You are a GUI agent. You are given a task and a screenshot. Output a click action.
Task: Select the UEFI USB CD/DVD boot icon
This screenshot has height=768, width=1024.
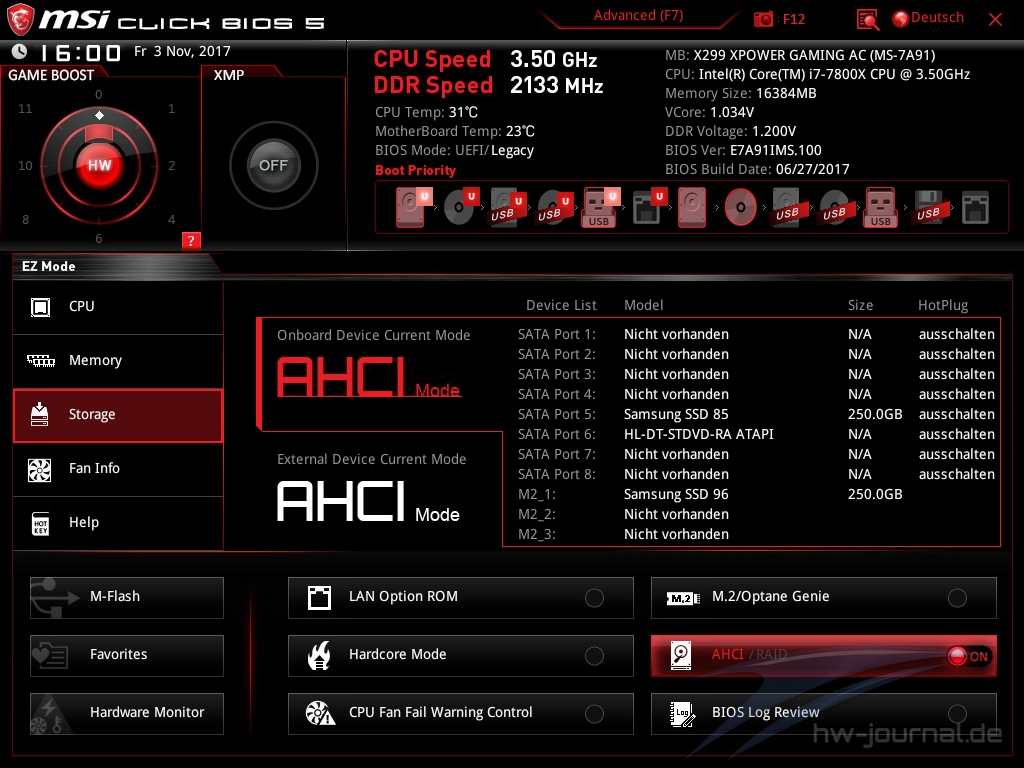tap(554, 208)
